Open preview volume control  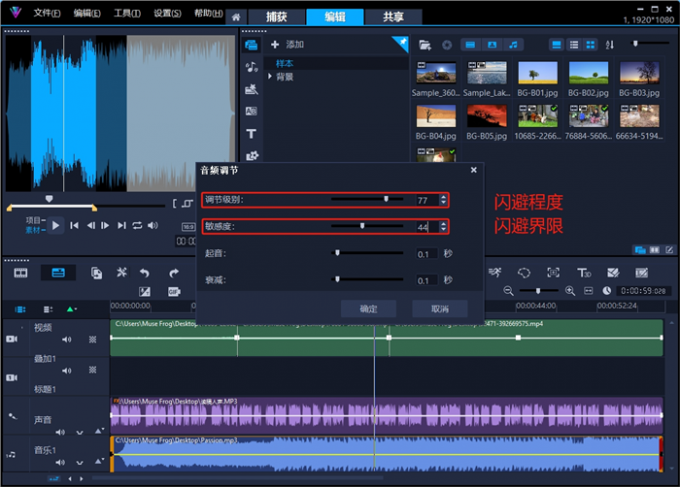tap(153, 226)
